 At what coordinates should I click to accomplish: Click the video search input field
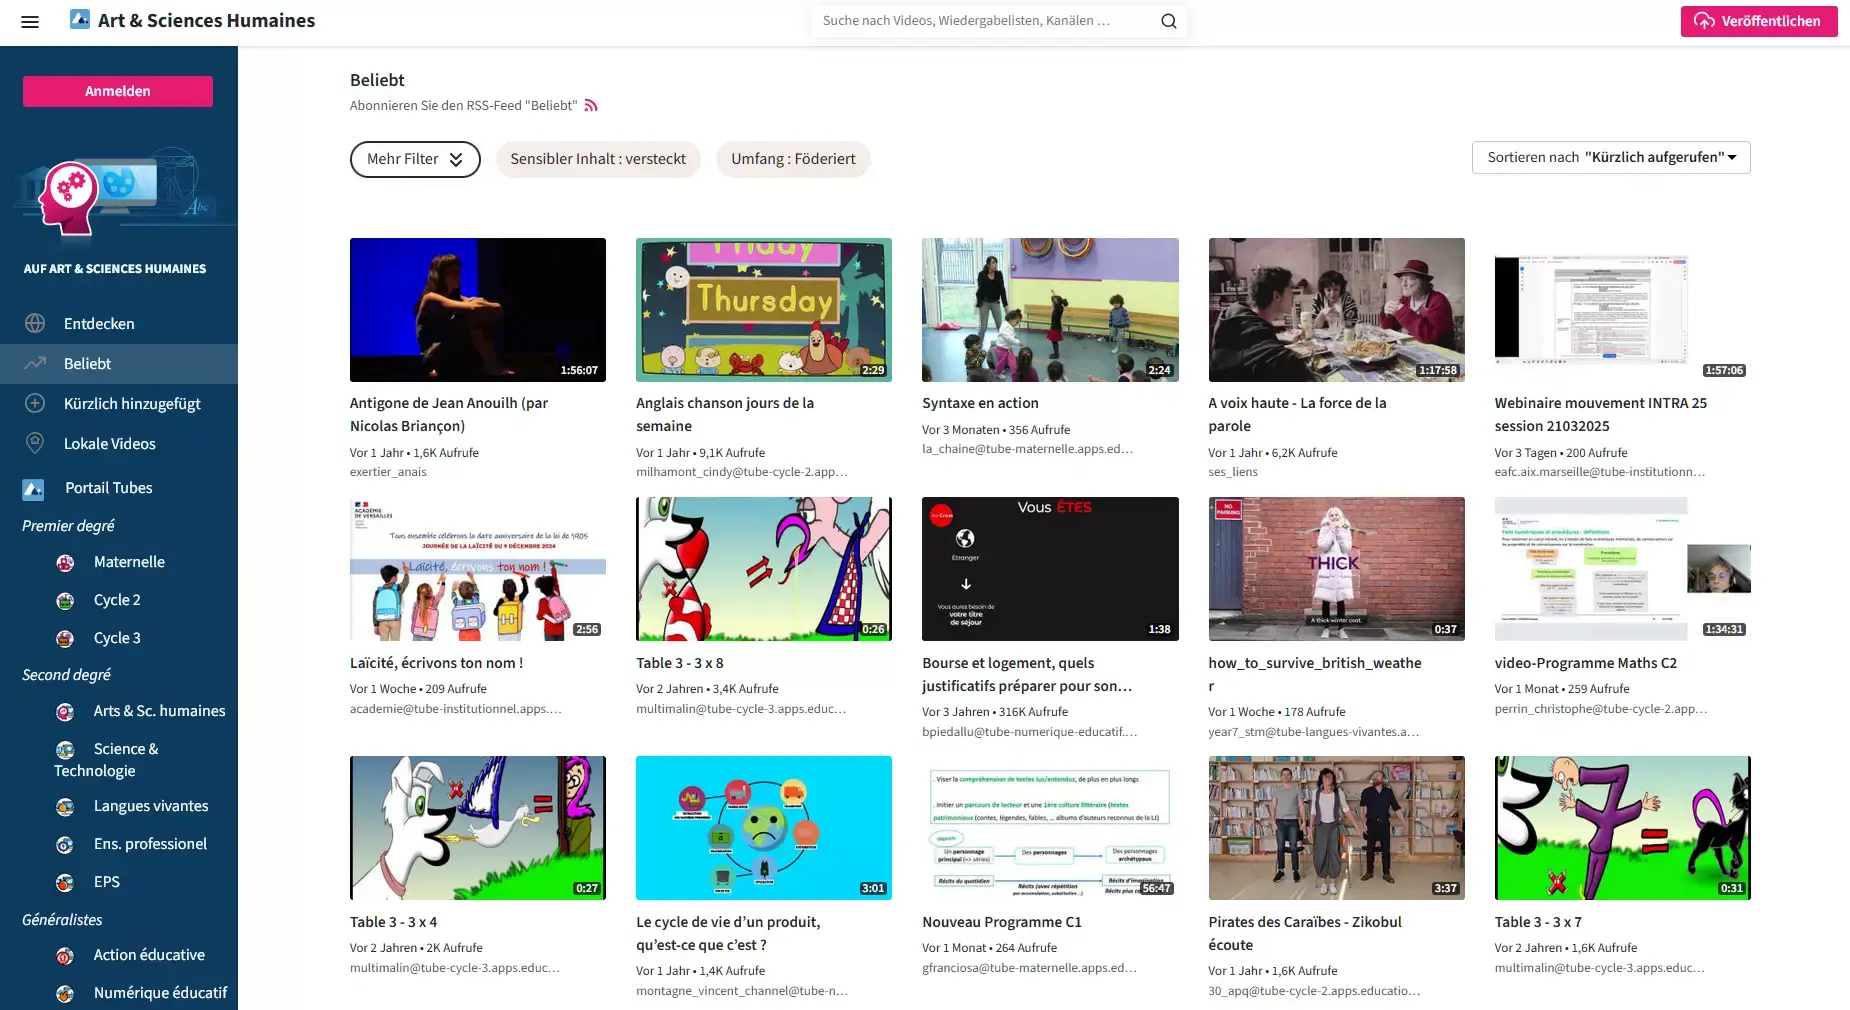(x=985, y=21)
